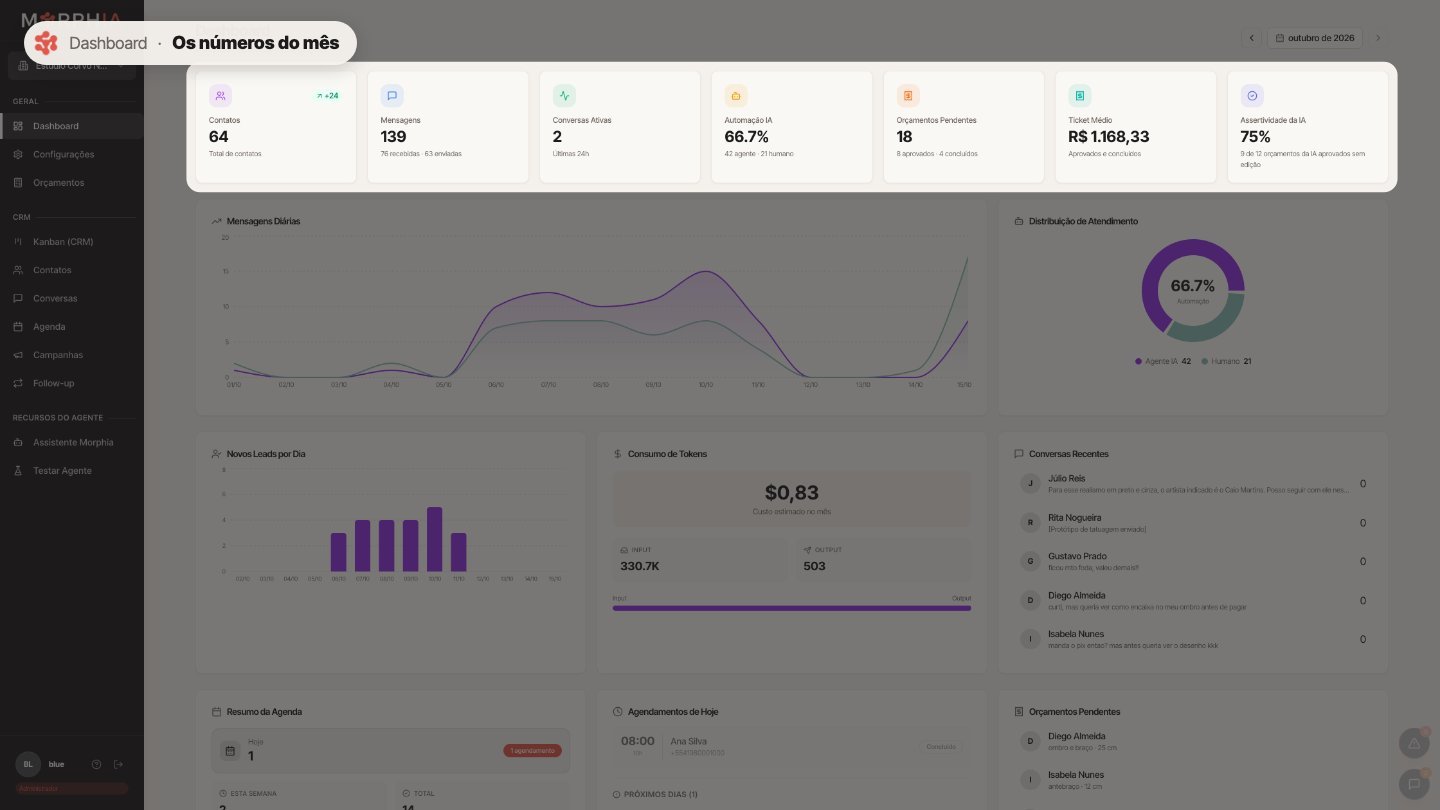The height and width of the screenshot is (810, 1440).
Task: Go to Orçamentos in the sidebar
Action: coord(72,183)
